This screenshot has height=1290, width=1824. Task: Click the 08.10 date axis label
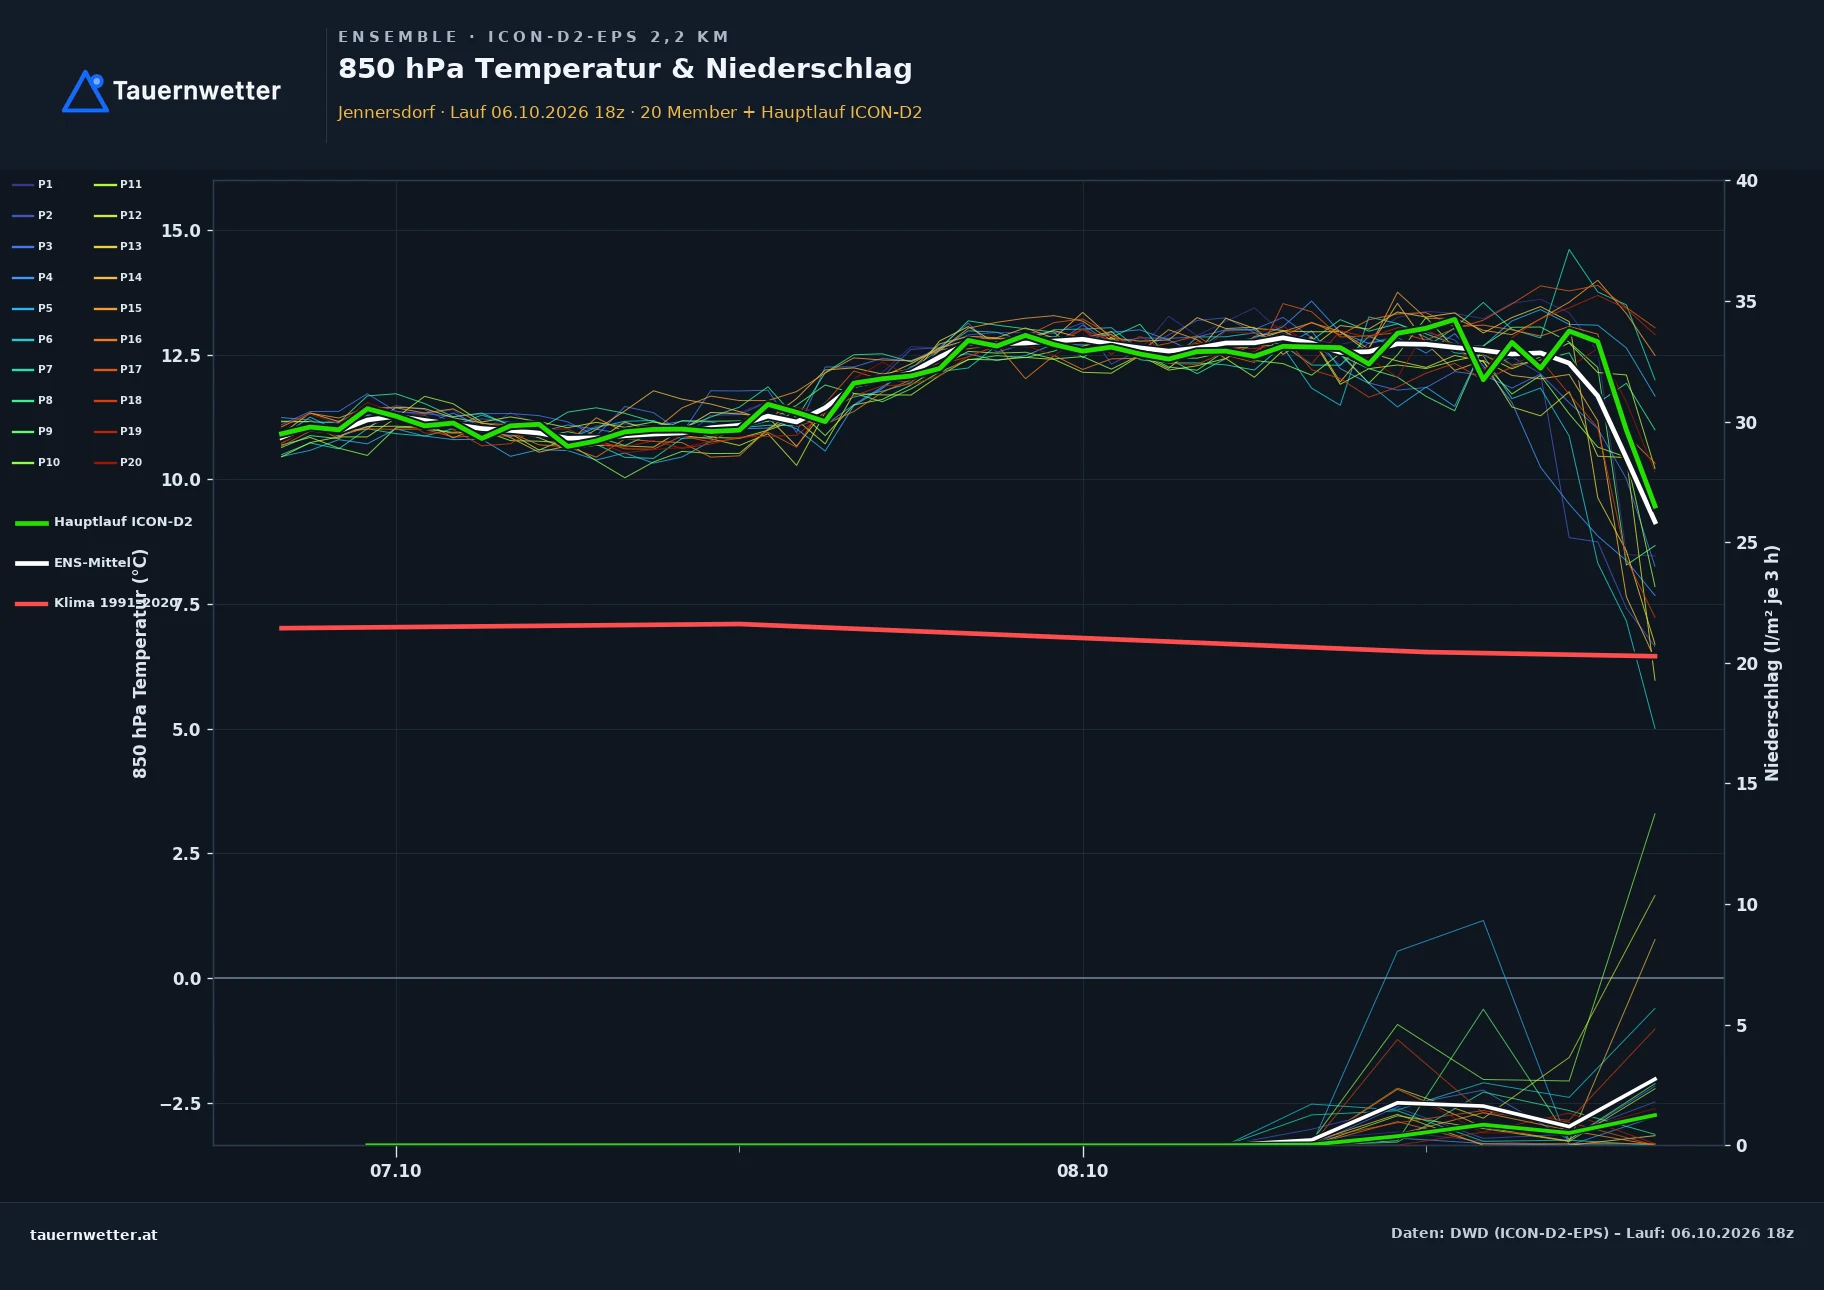1083,1171
